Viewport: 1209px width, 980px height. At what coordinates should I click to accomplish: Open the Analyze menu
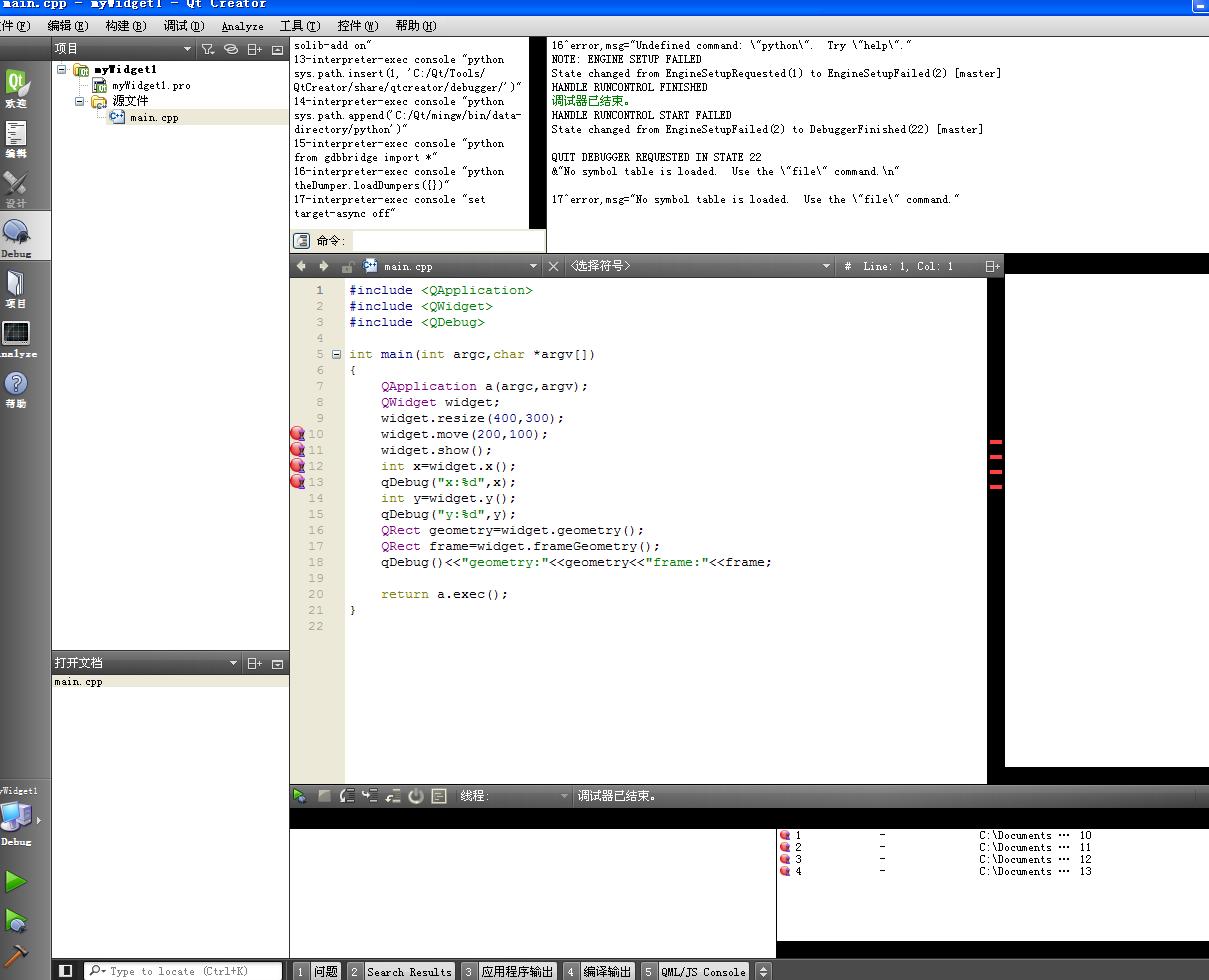click(x=242, y=26)
